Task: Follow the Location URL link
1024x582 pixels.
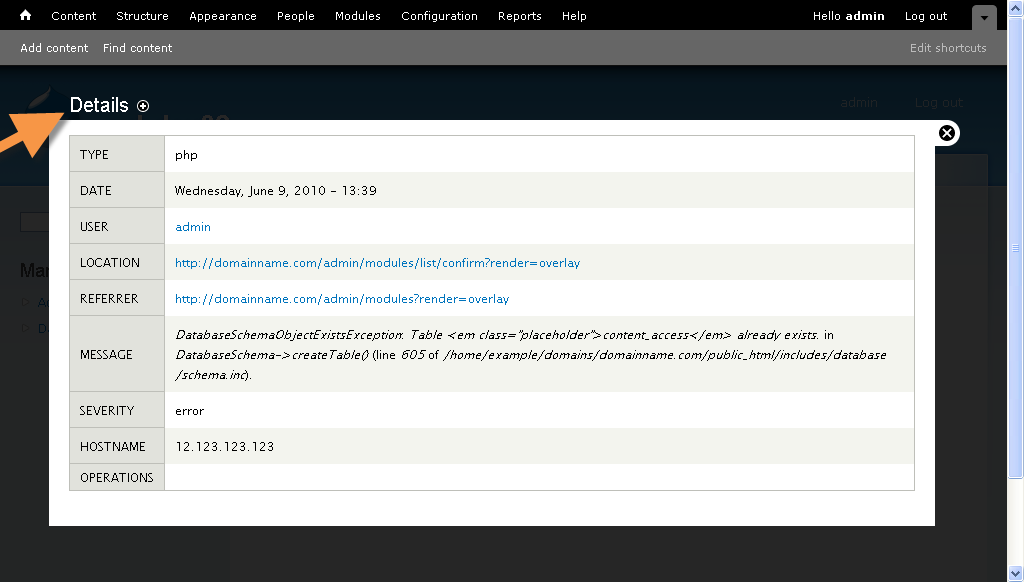Action: (x=377, y=263)
